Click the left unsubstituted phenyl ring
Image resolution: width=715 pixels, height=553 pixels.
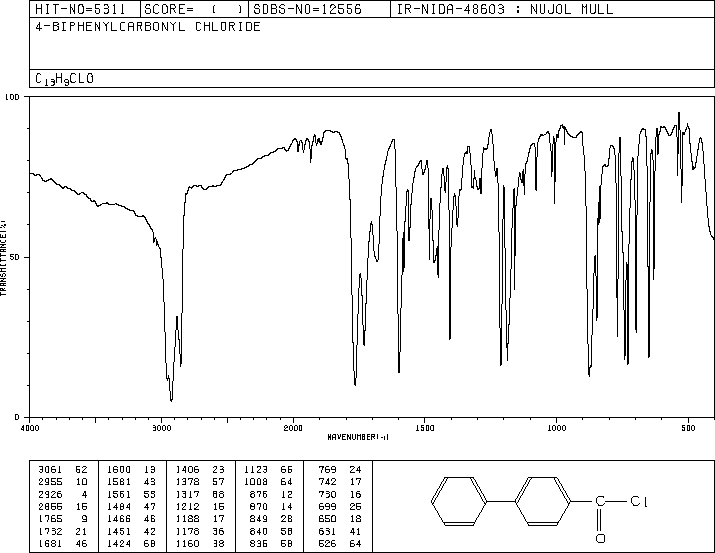click(x=459, y=501)
